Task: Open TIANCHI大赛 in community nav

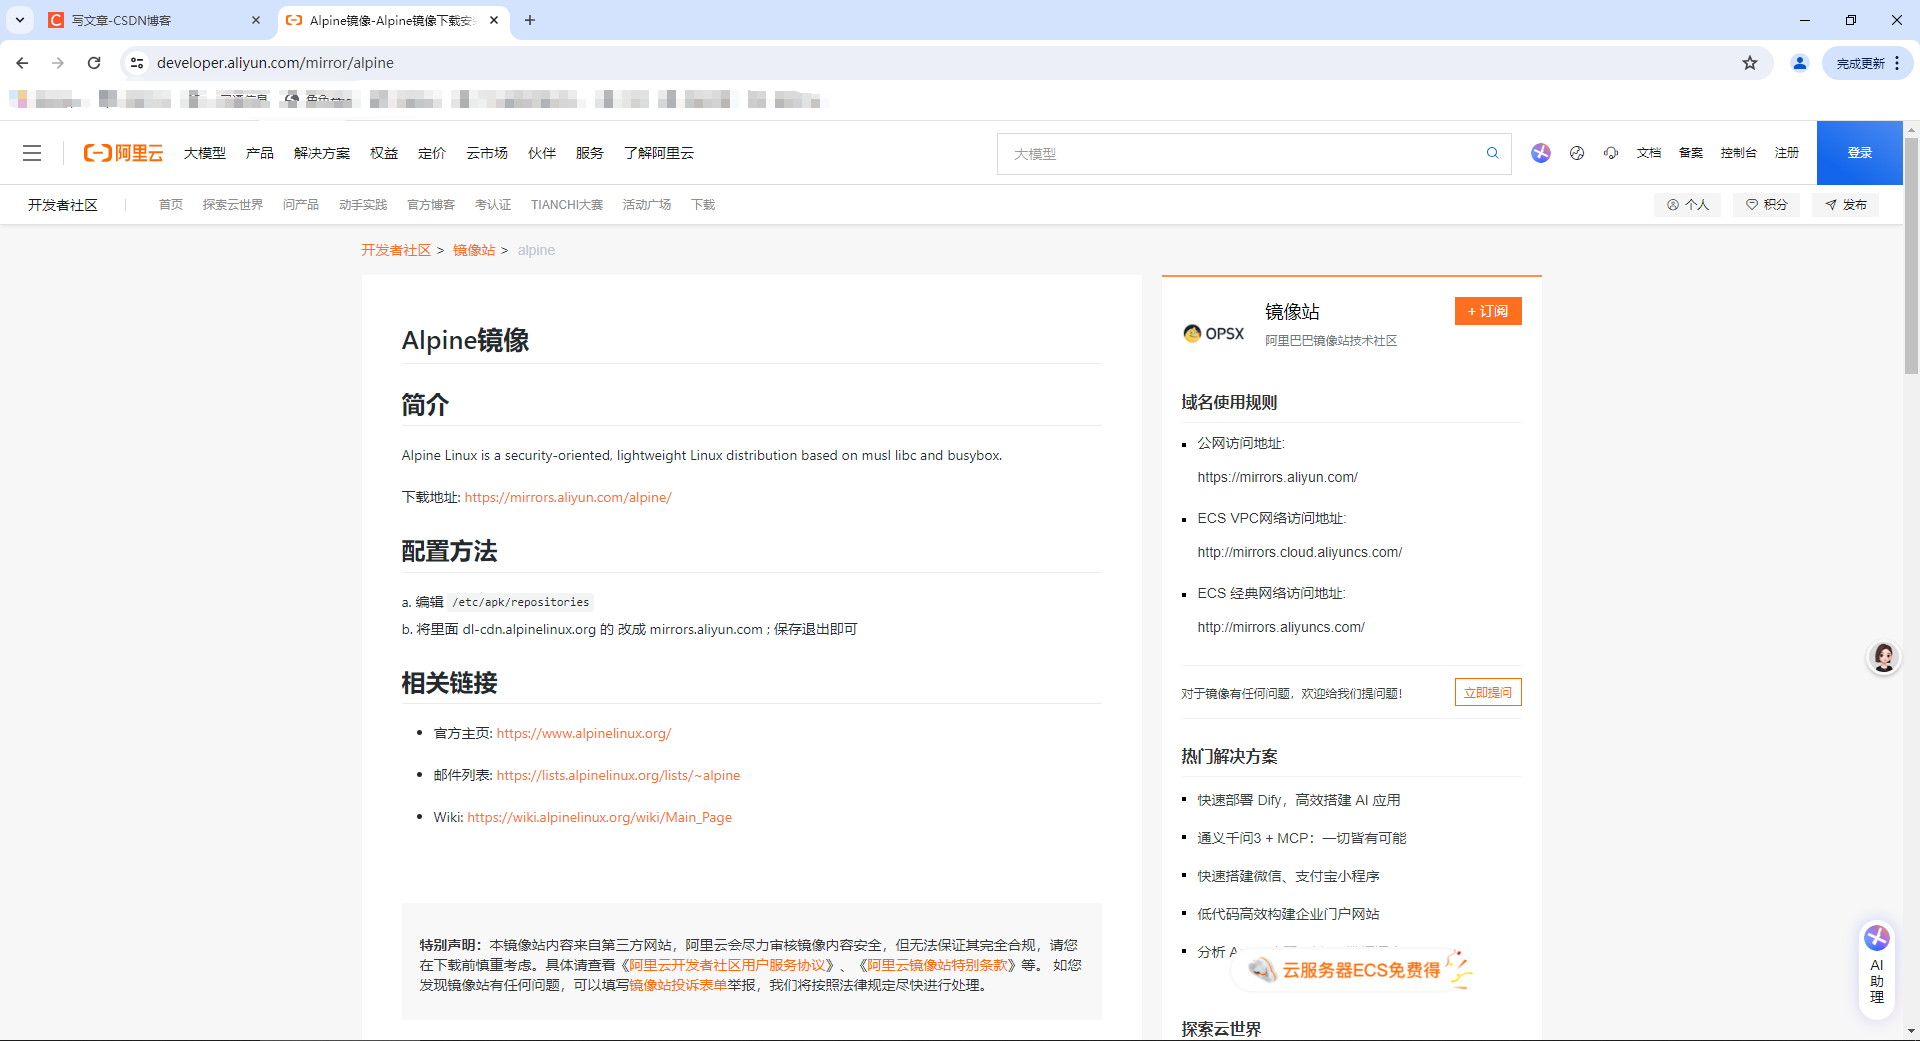Action: point(567,205)
